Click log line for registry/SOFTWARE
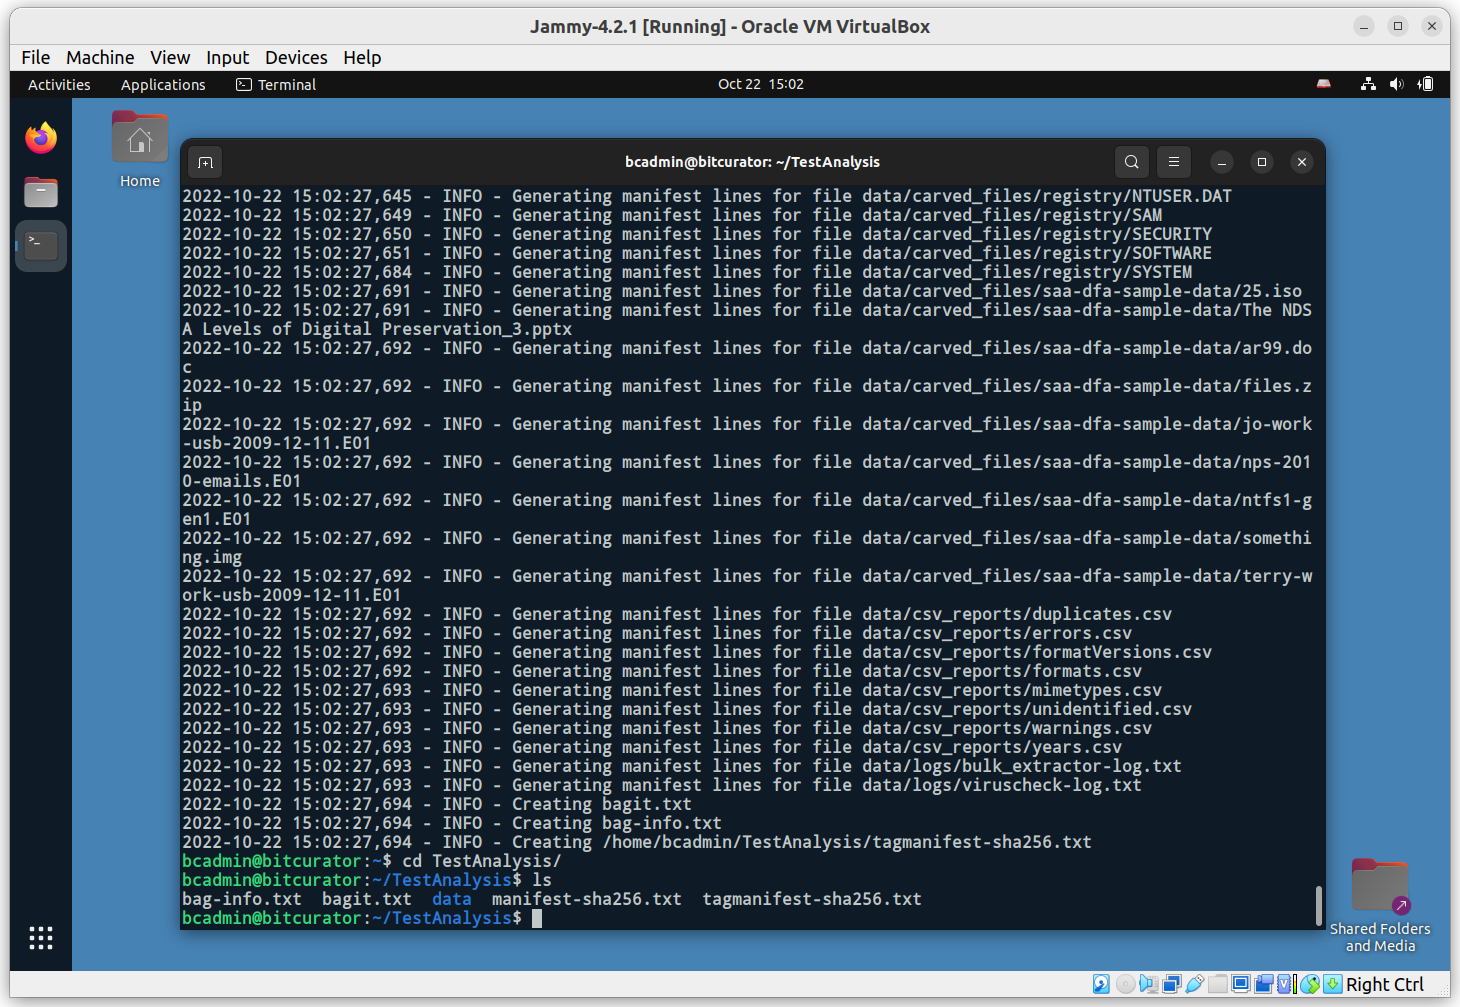The image size is (1460, 1007). click(x=697, y=253)
